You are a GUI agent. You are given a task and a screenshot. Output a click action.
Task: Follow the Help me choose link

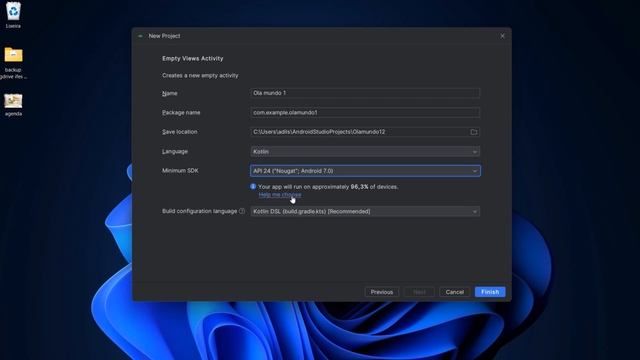click(x=280, y=195)
